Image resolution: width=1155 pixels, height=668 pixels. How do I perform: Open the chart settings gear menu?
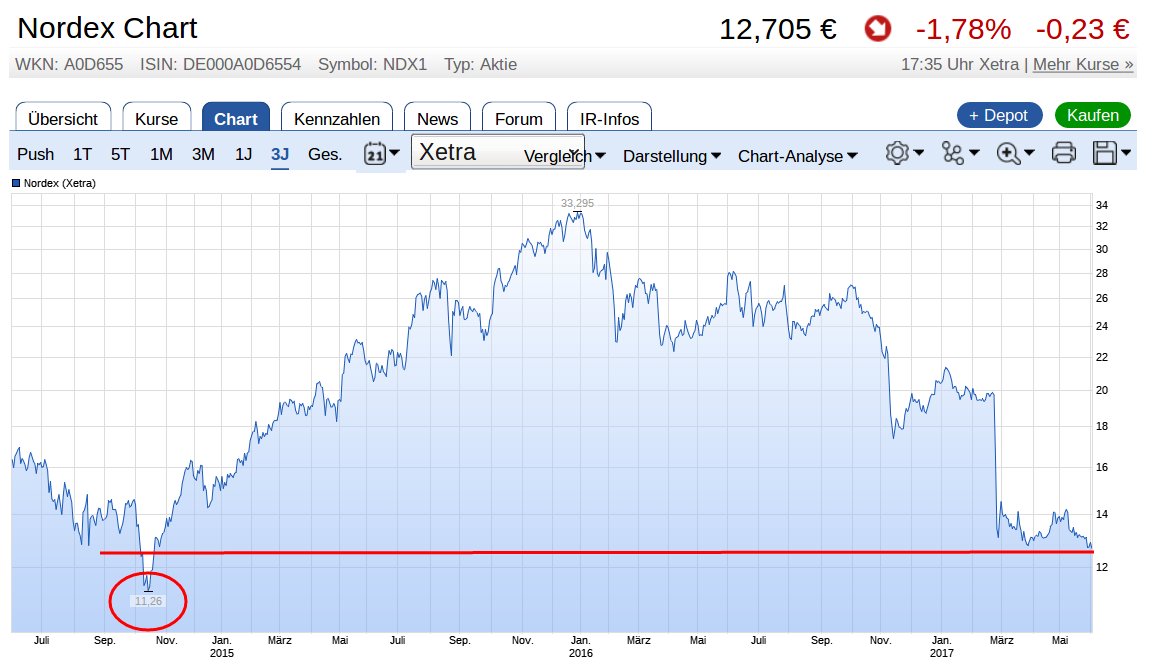[905, 153]
